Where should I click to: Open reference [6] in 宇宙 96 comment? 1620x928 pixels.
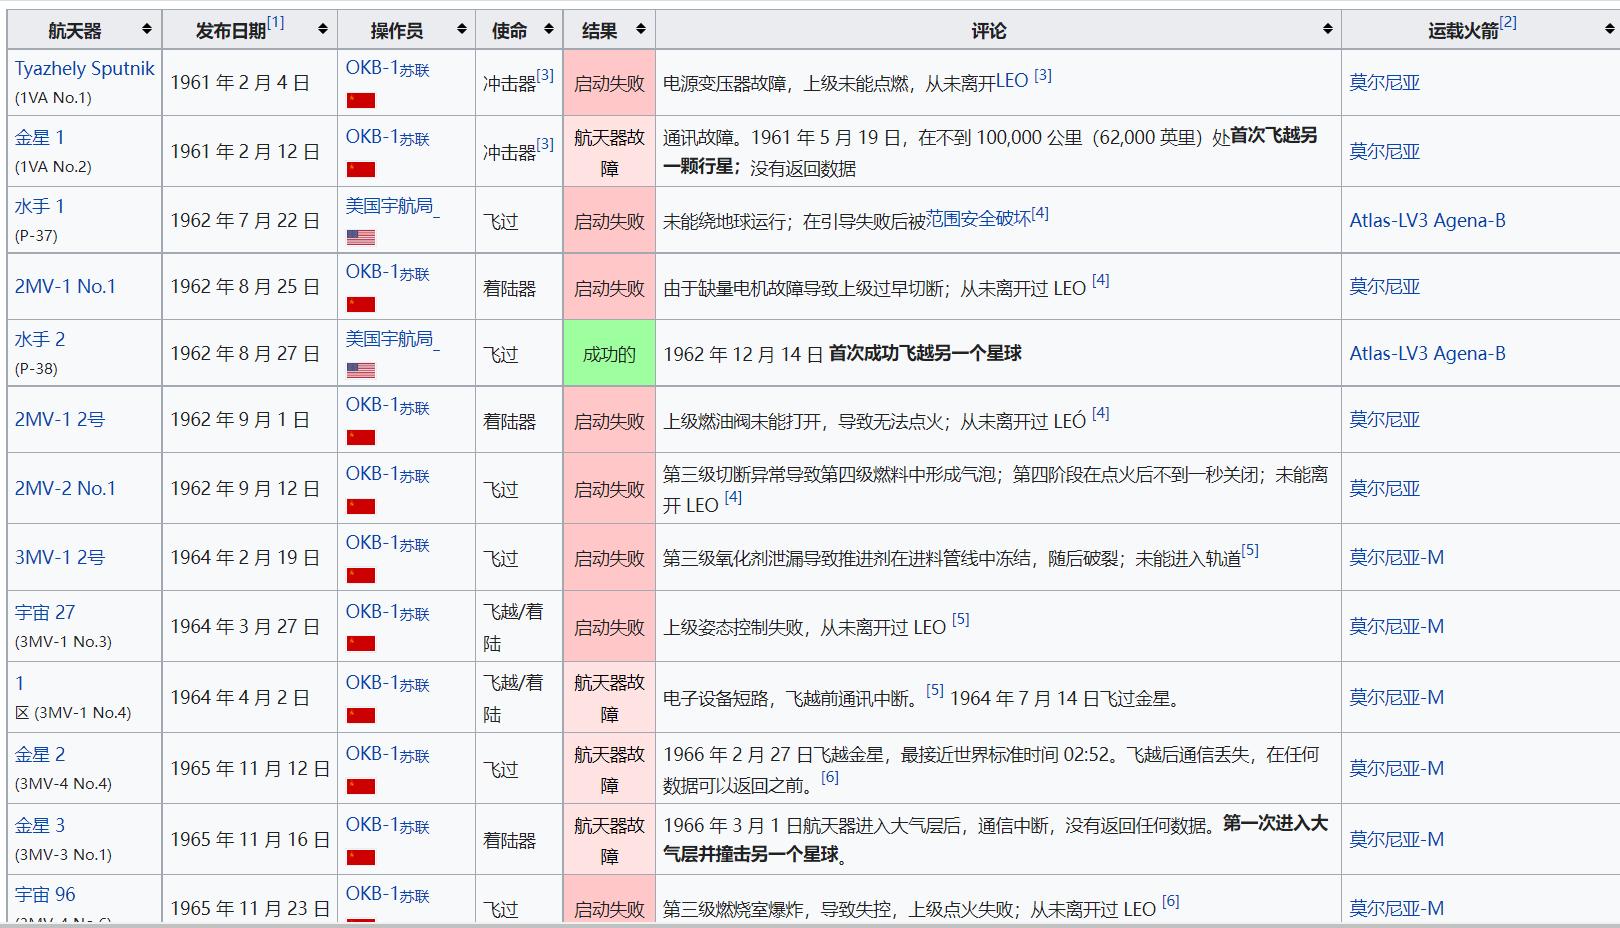click(1170, 901)
